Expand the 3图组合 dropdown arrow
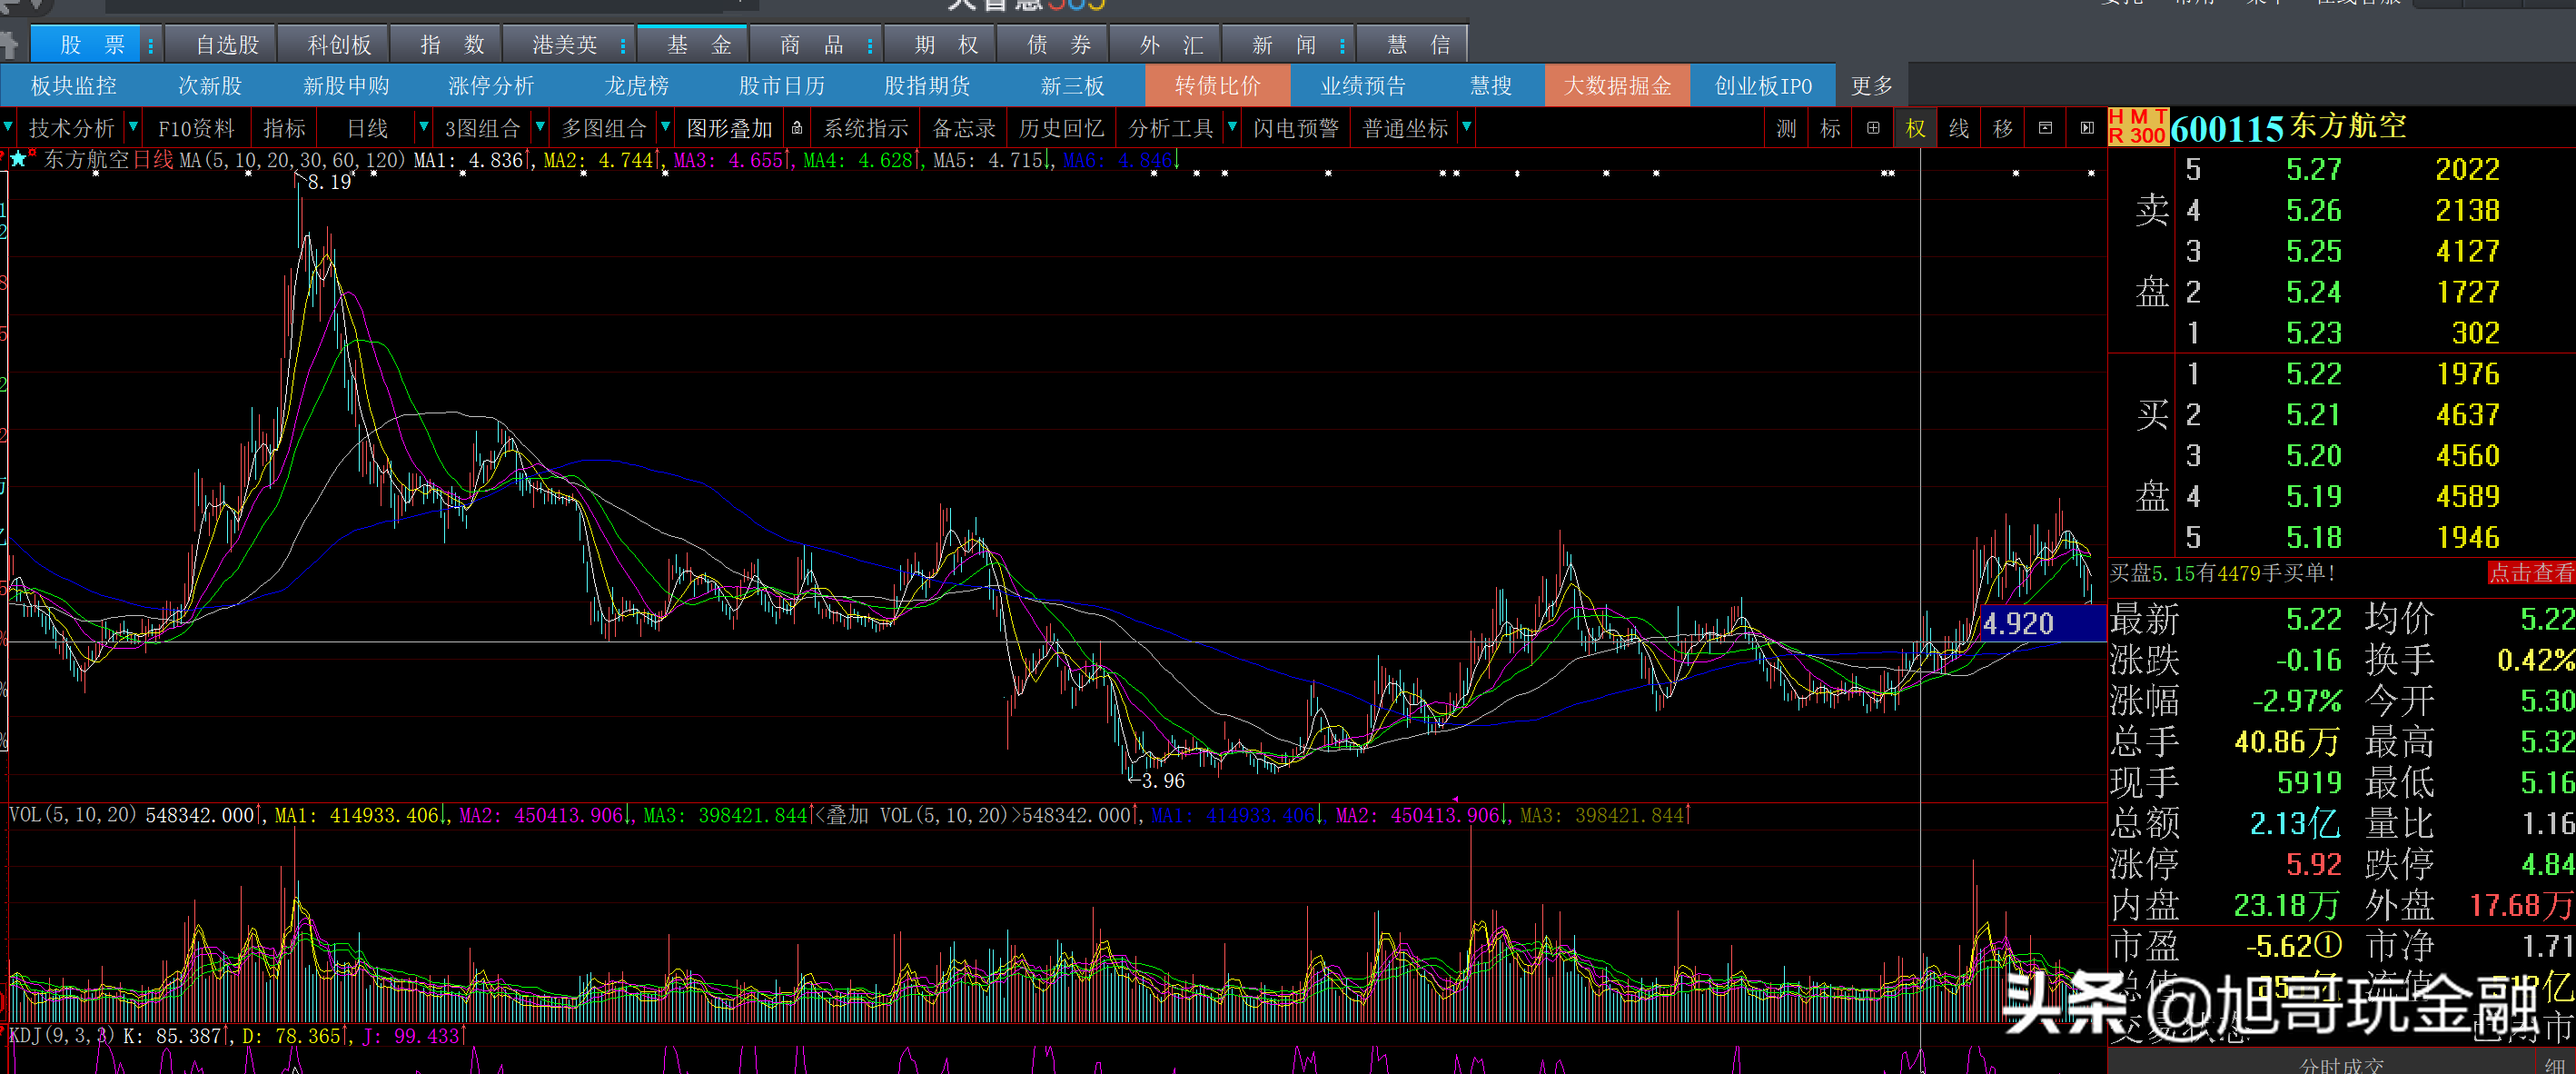2576x1074 pixels. [540, 127]
